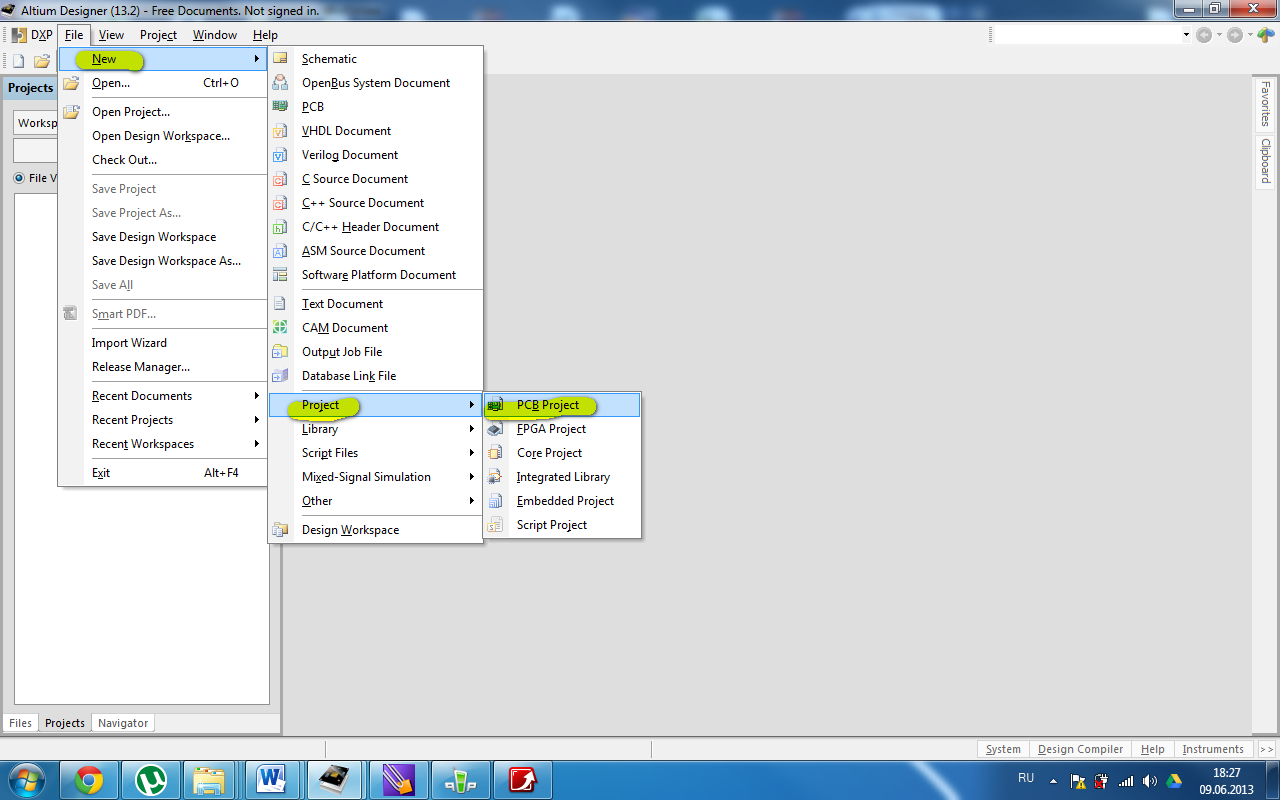The height and width of the screenshot is (800, 1280).
Task: Click the address bar input field
Action: tap(1087, 35)
